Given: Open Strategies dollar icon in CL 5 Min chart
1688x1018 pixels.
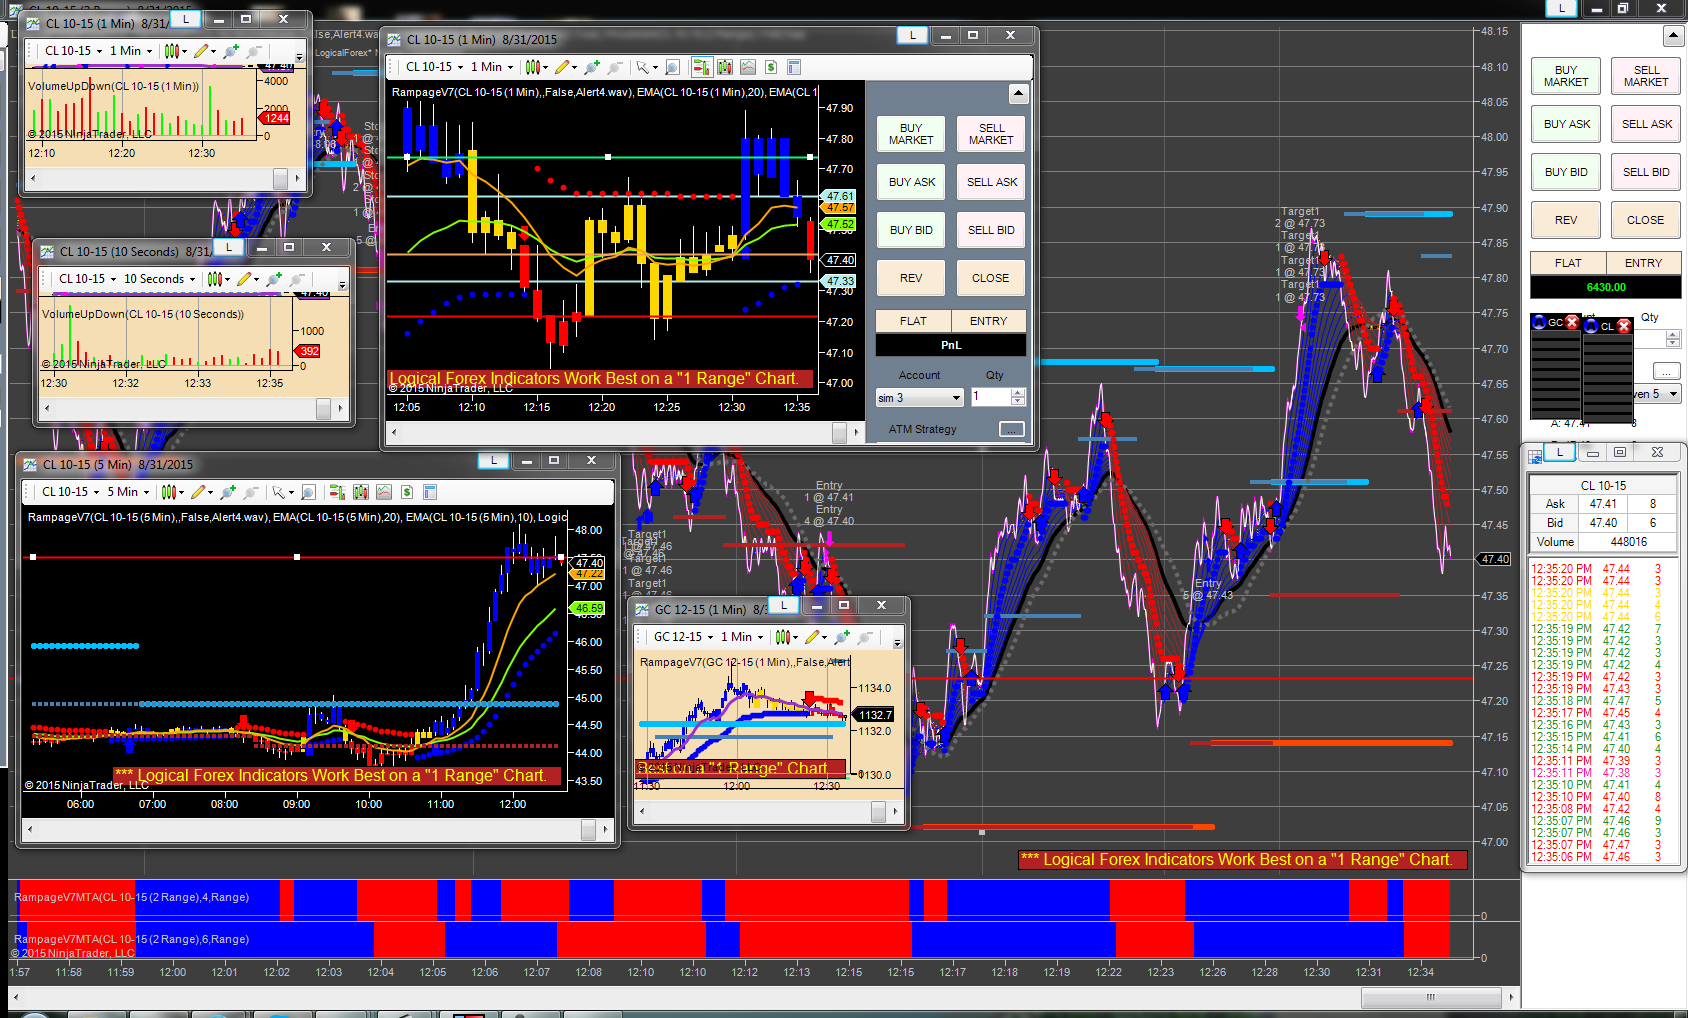Looking at the screenshot, I should click(407, 492).
